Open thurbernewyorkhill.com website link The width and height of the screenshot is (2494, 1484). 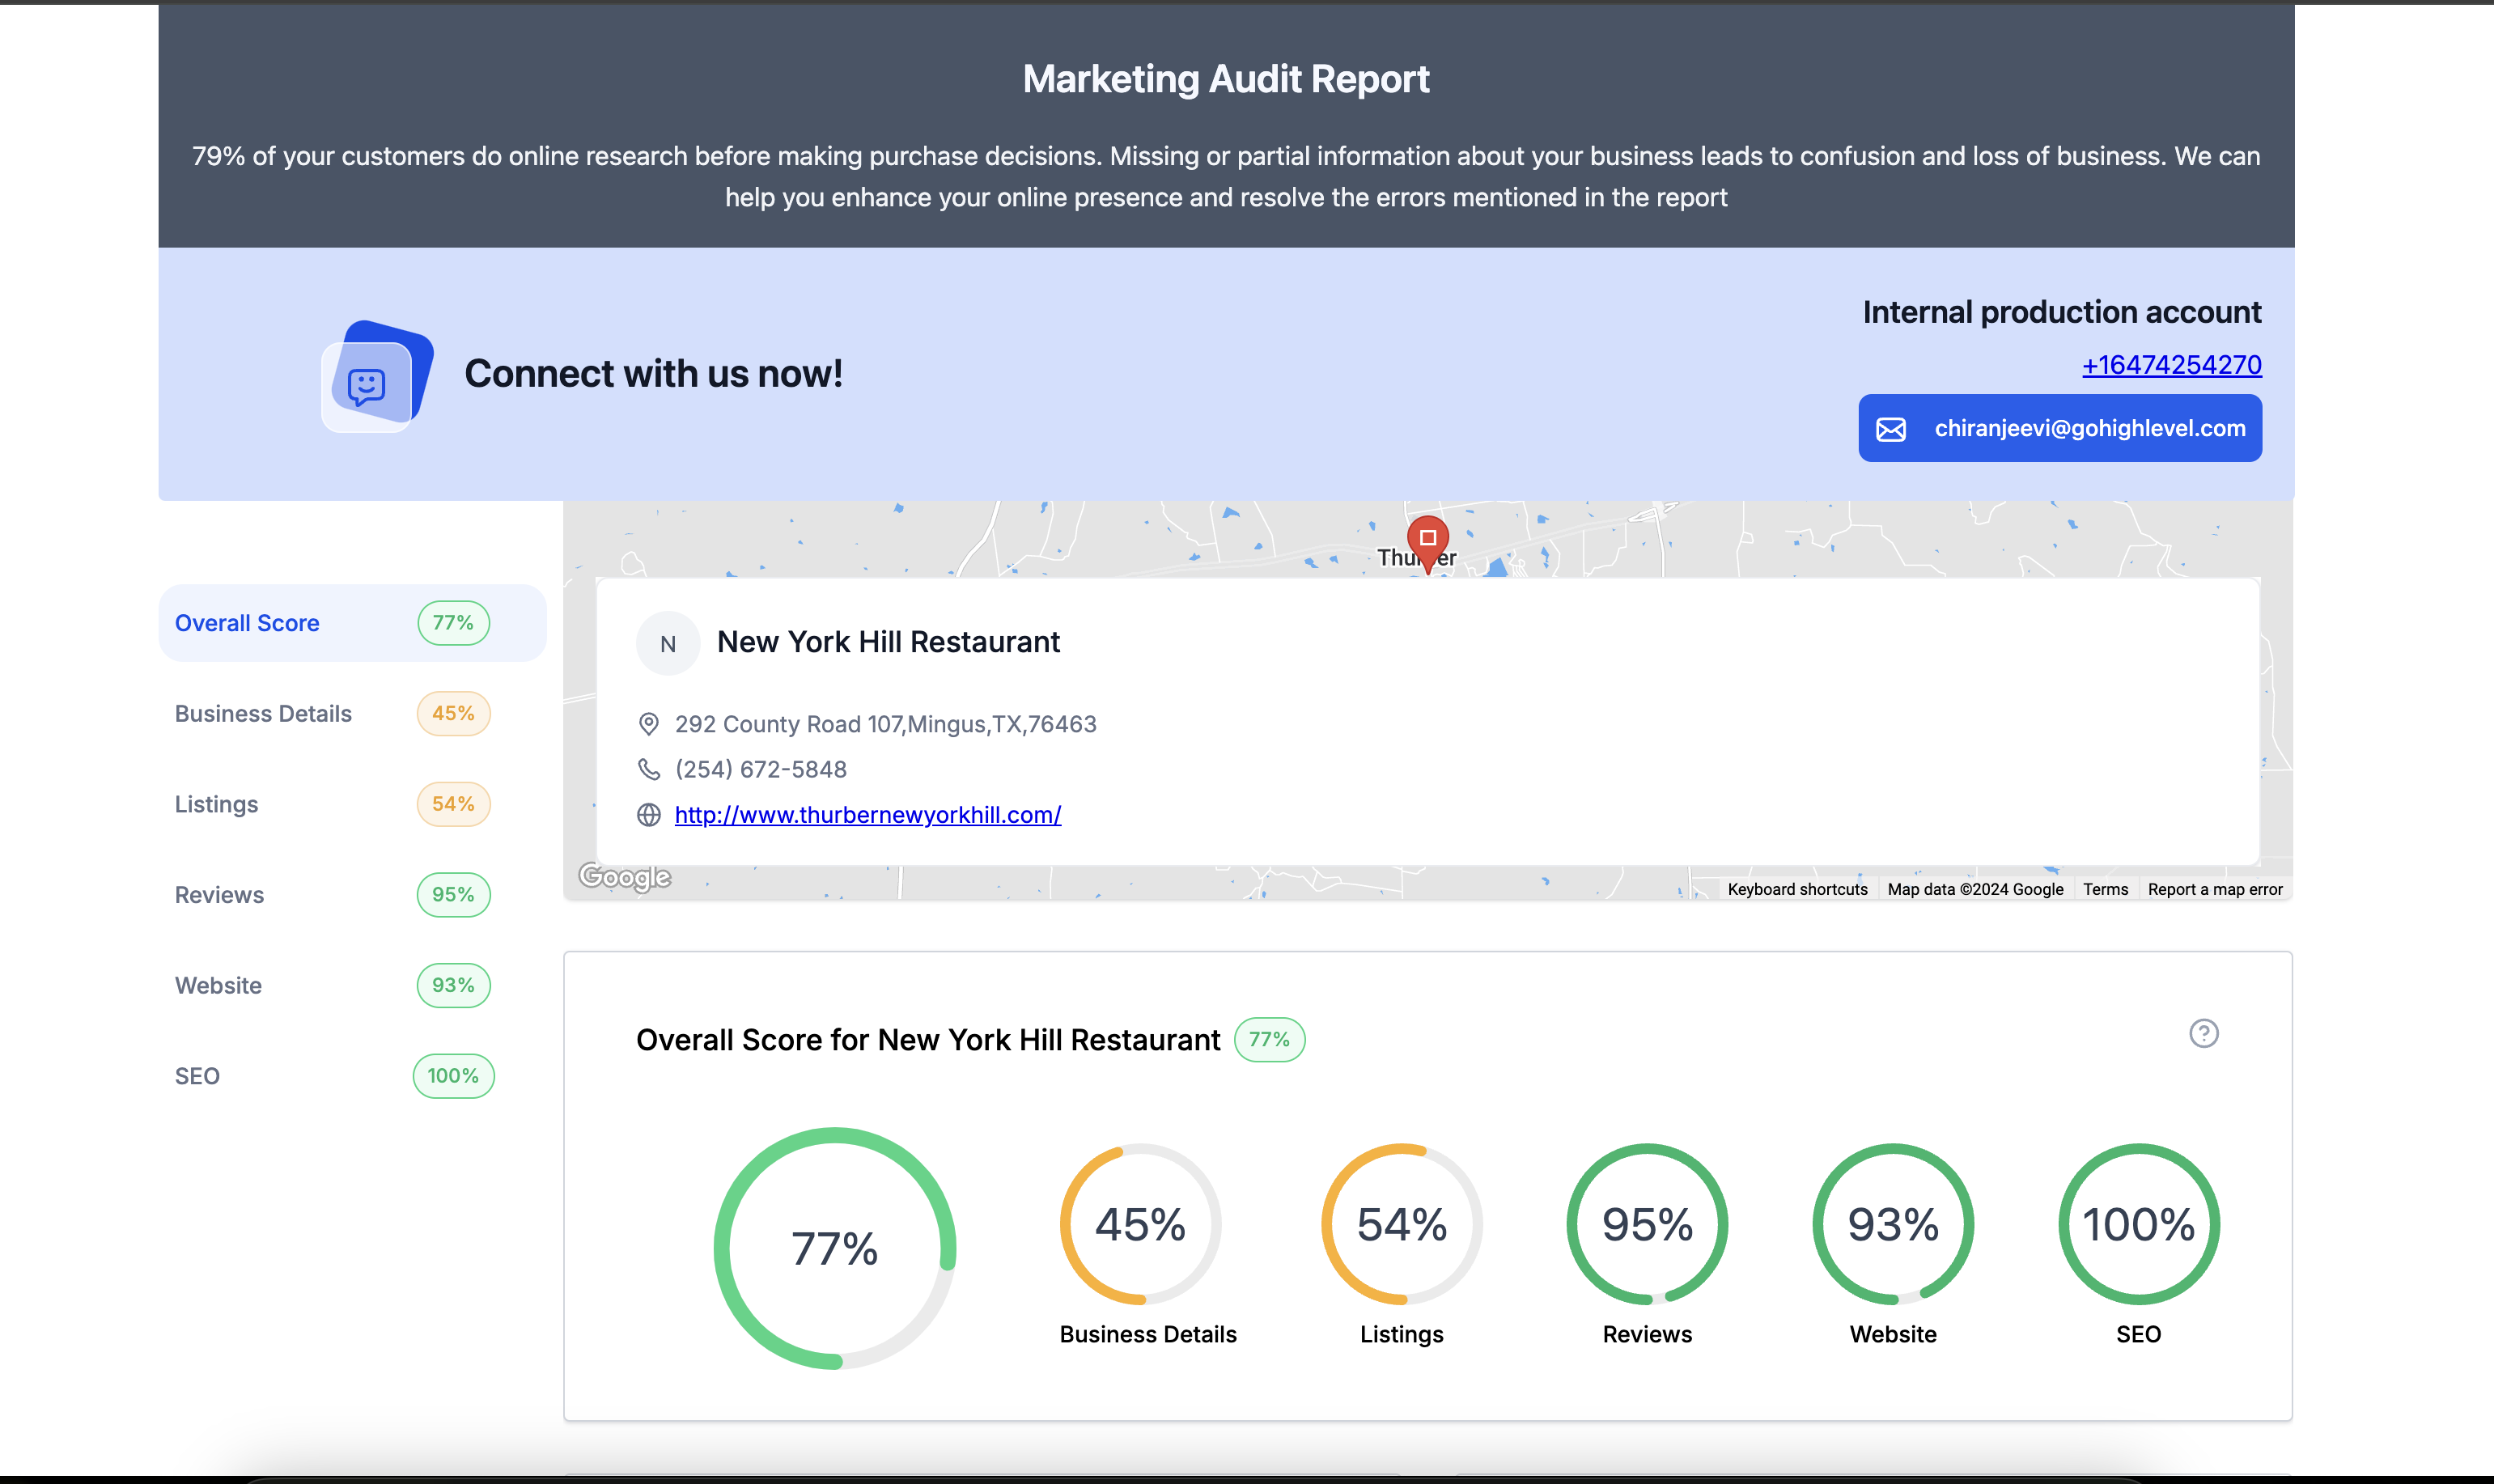[867, 815]
